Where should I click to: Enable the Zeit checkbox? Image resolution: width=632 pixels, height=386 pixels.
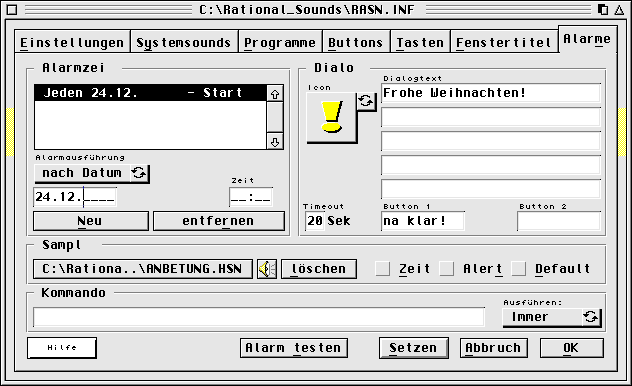[383, 269]
